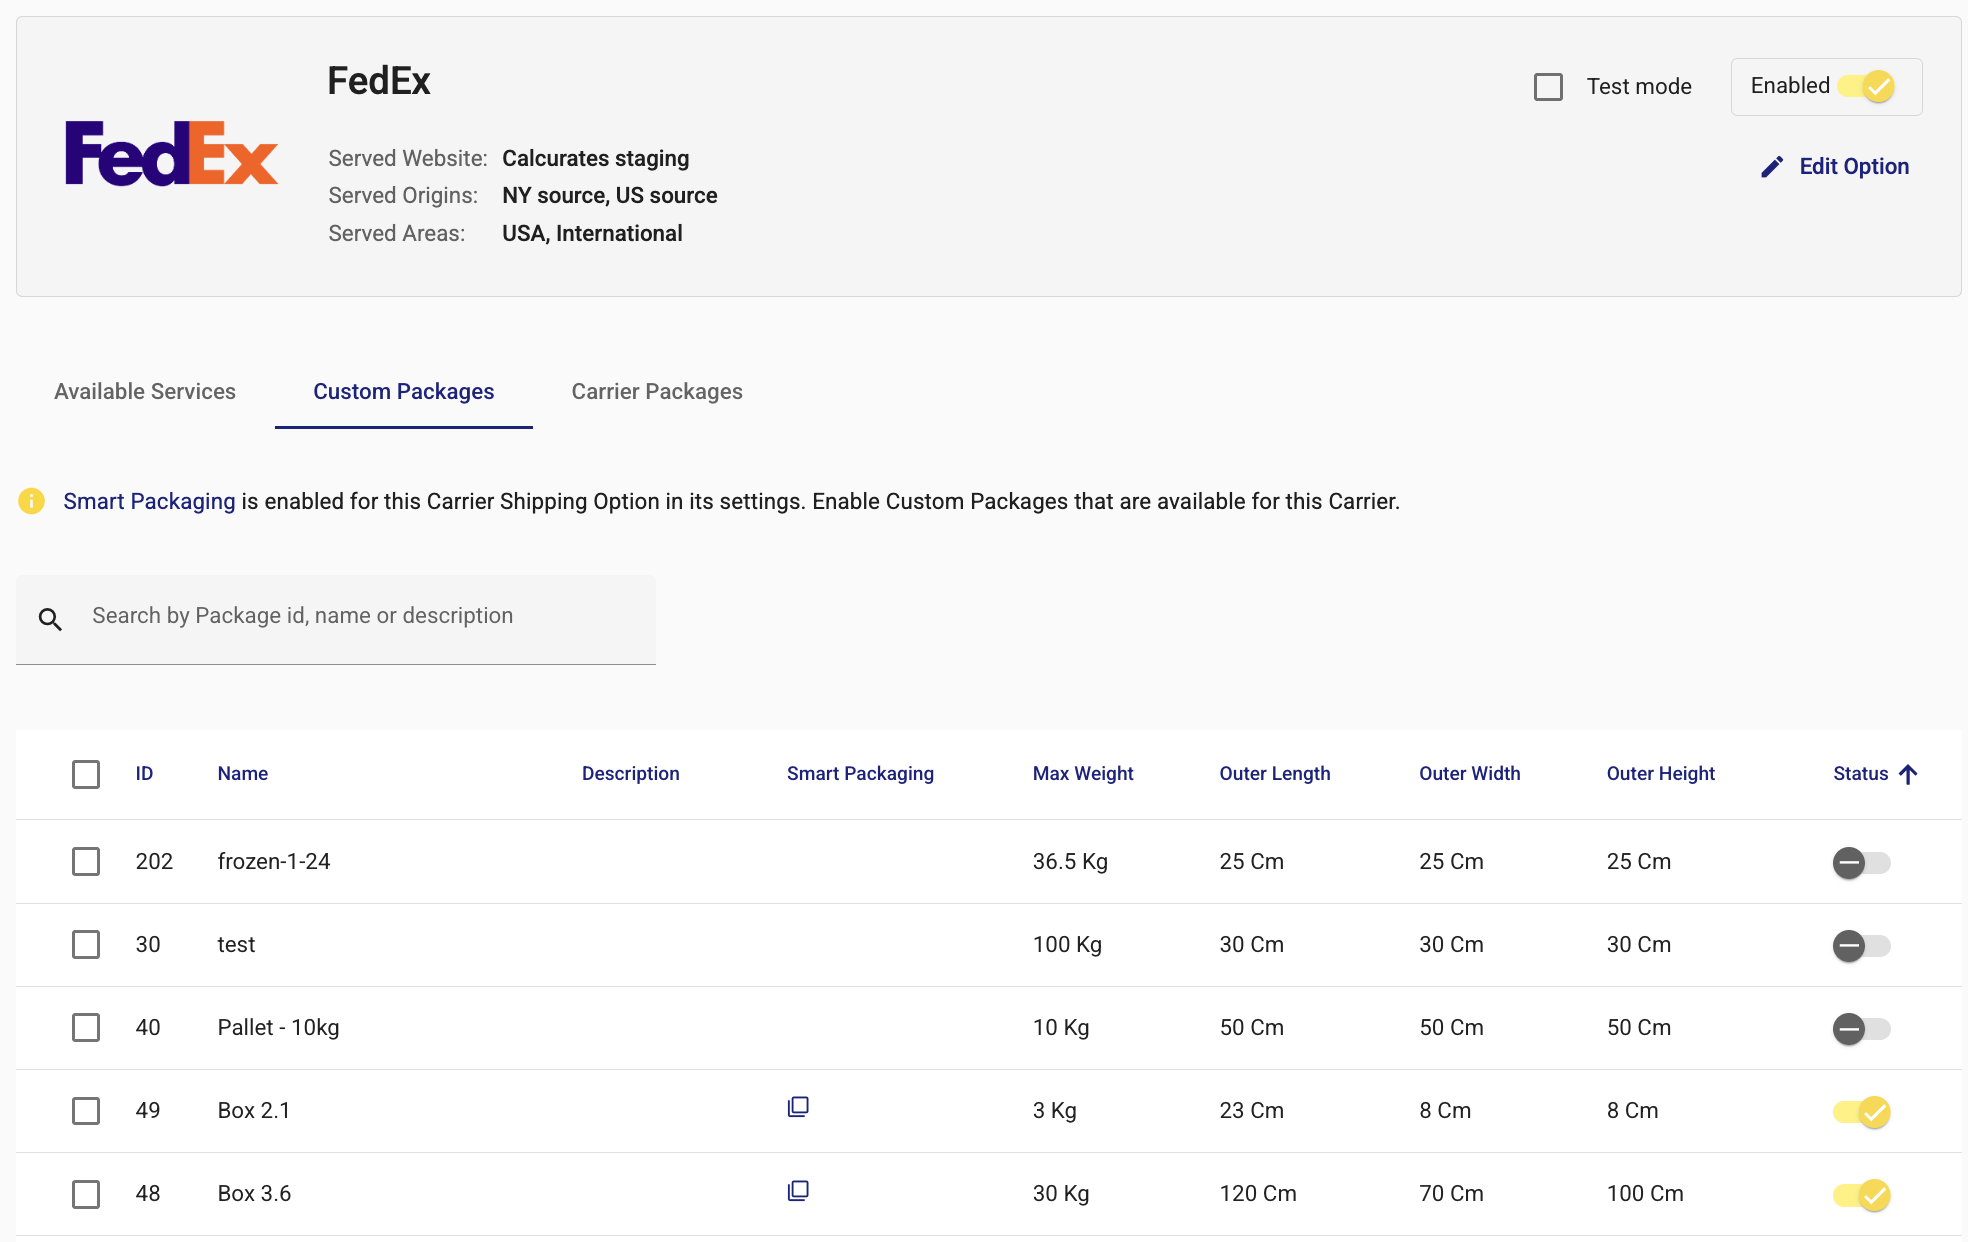Click the yellow info icon before Smart Packaging
The height and width of the screenshot is (1242, 1968).
[x=32, y=501]
